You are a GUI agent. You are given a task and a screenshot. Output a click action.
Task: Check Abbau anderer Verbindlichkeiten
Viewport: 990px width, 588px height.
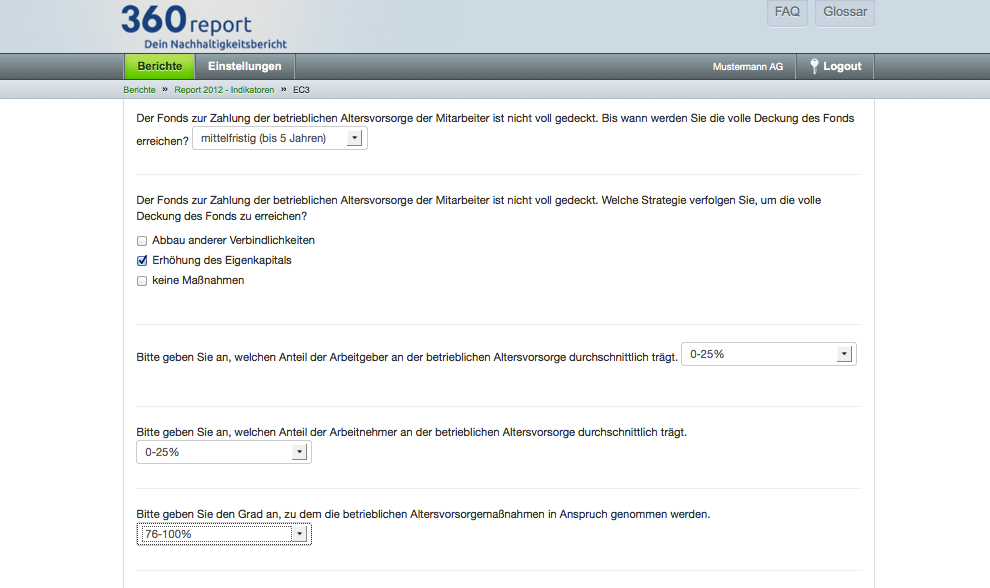[x=142, y=241]
